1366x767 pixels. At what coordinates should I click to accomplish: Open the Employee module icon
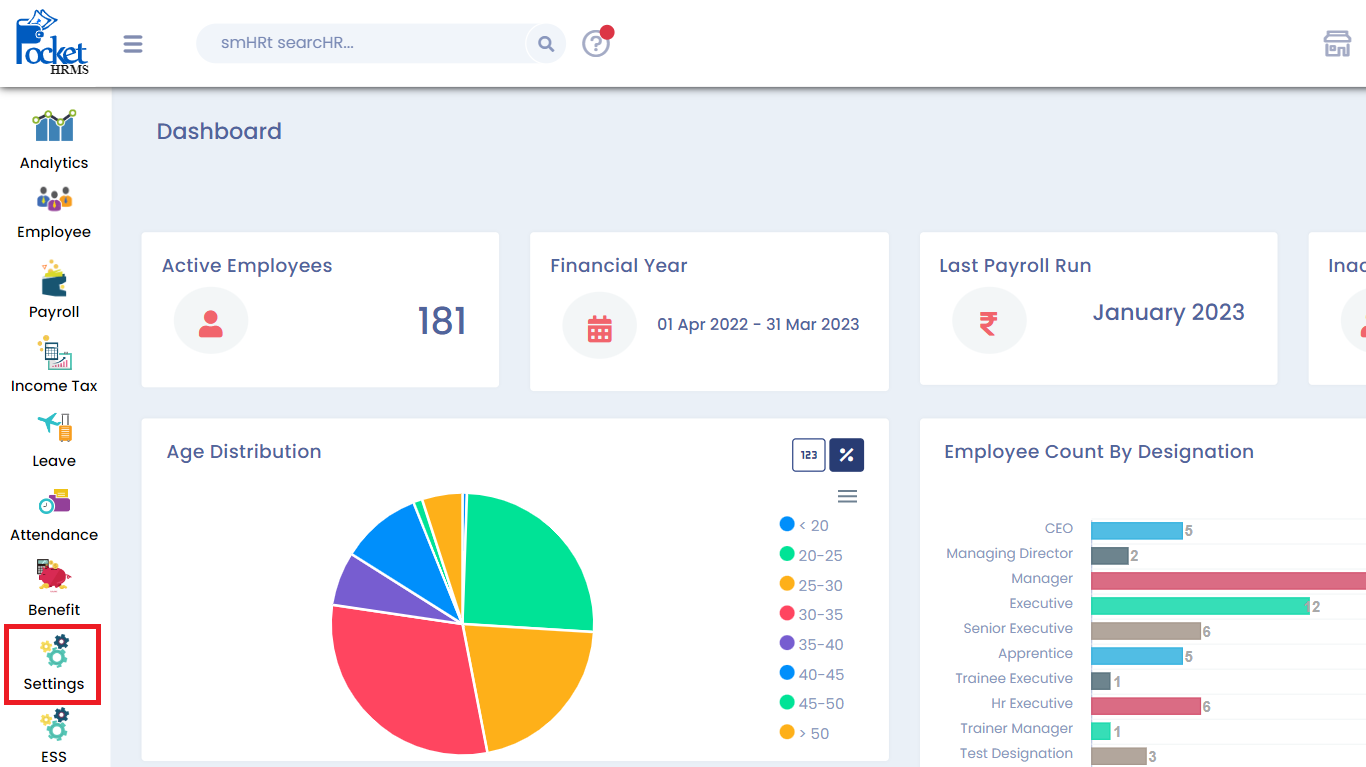(54, 200)
